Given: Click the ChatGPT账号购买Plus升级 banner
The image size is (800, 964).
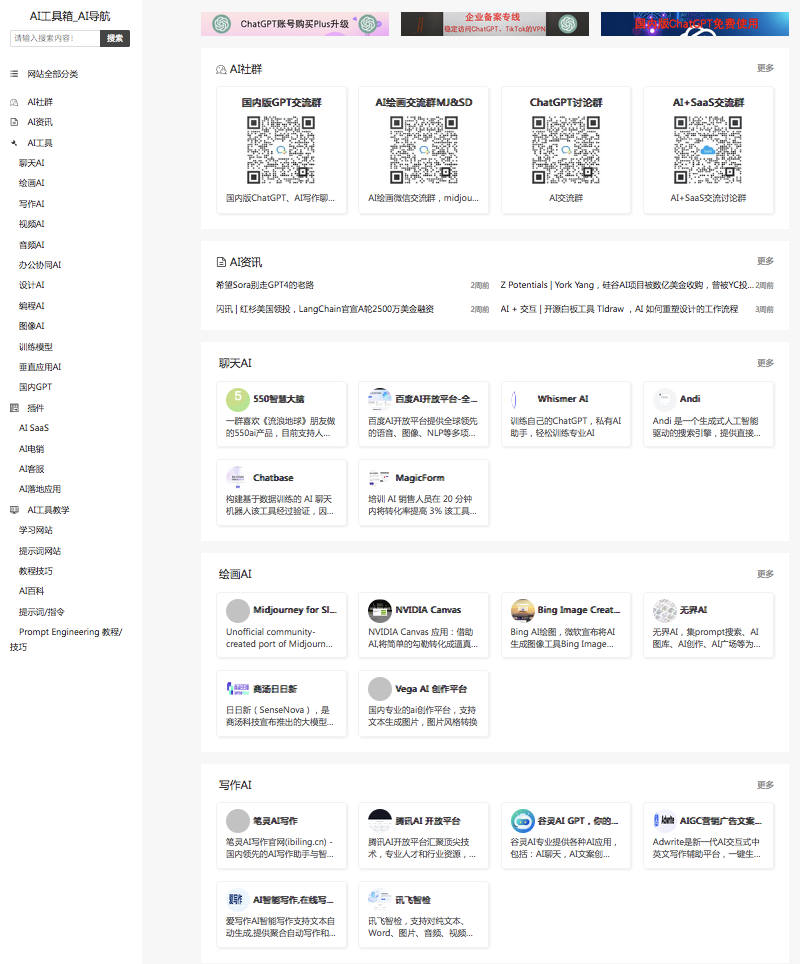Looking at the screenshot, I should [x=295, y=24].
